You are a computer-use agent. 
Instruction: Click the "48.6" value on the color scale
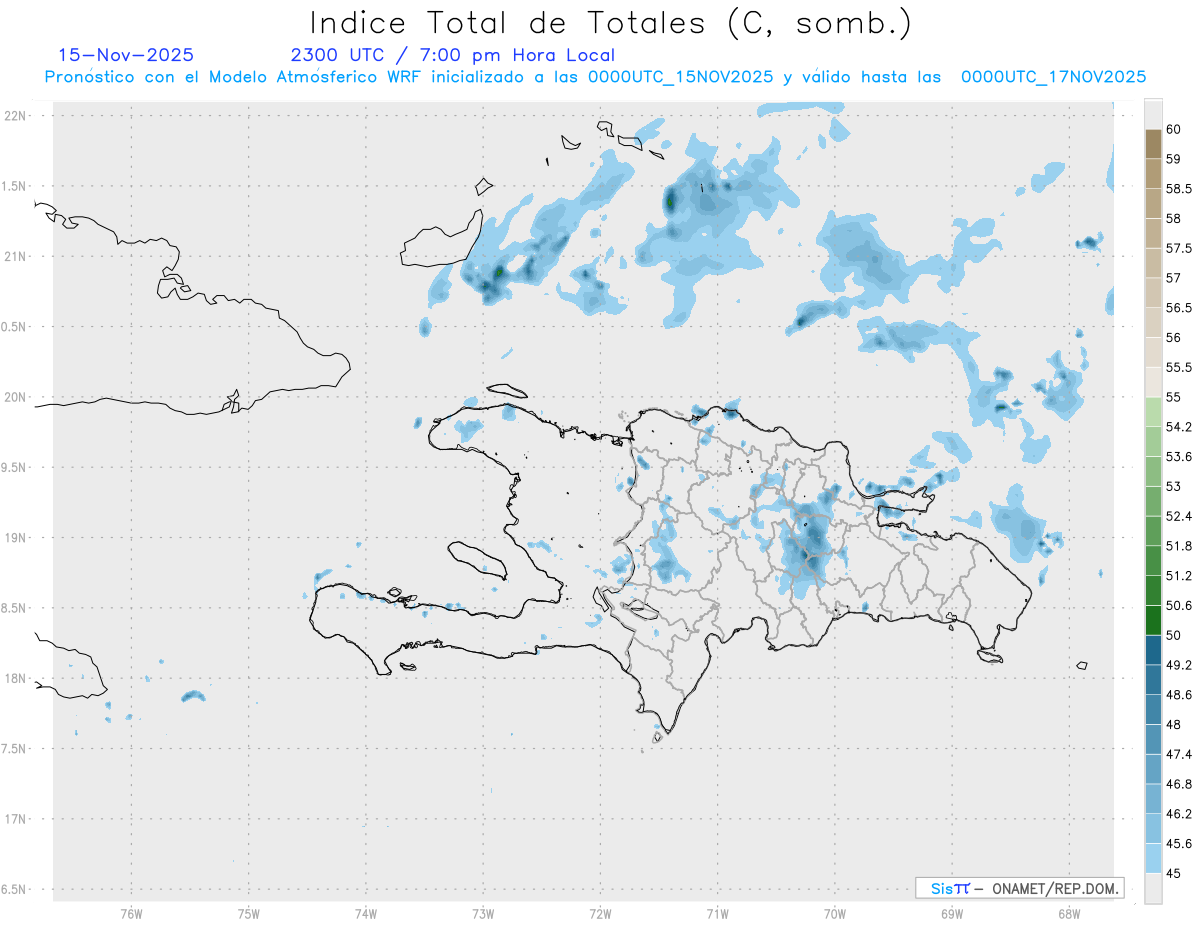click(1178, 695)
